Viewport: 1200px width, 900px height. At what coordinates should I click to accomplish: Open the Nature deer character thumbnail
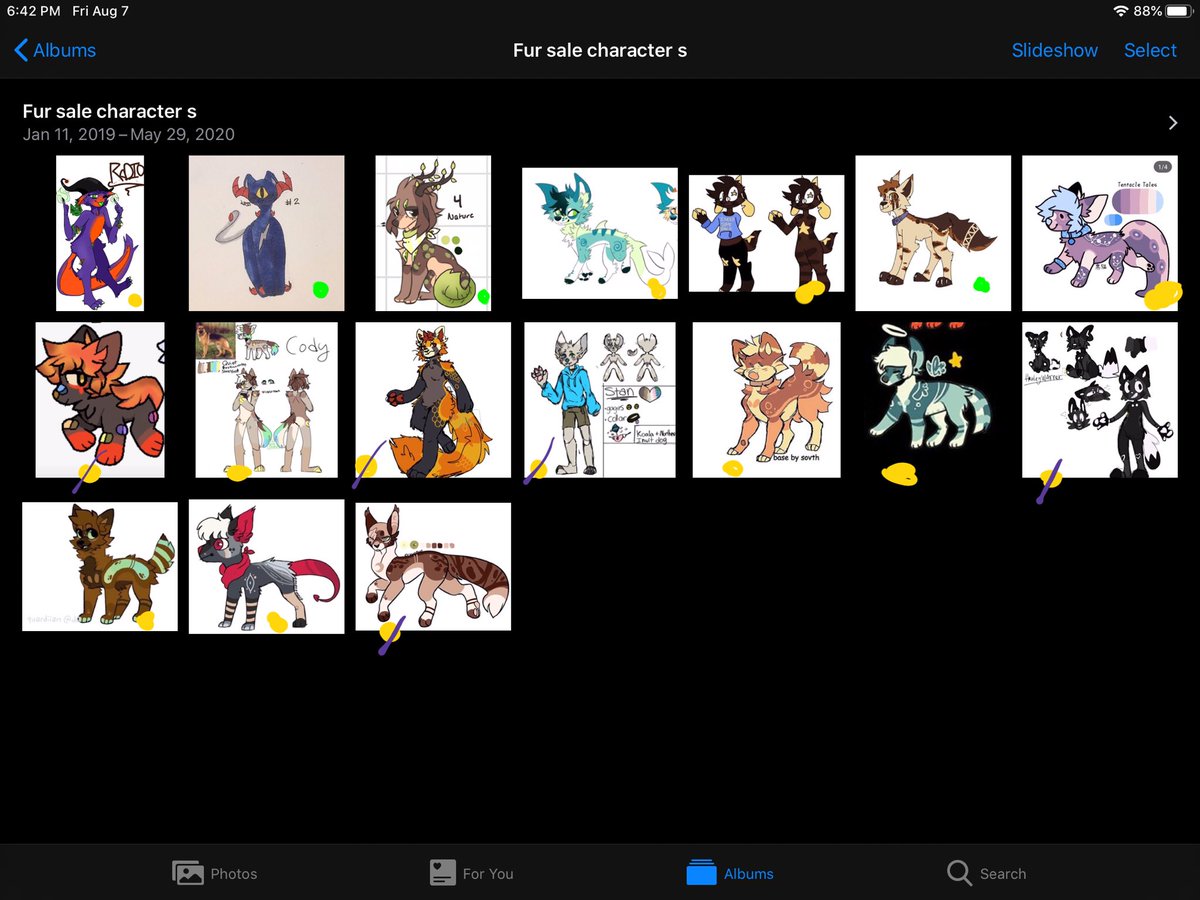[x=433, y=233]
